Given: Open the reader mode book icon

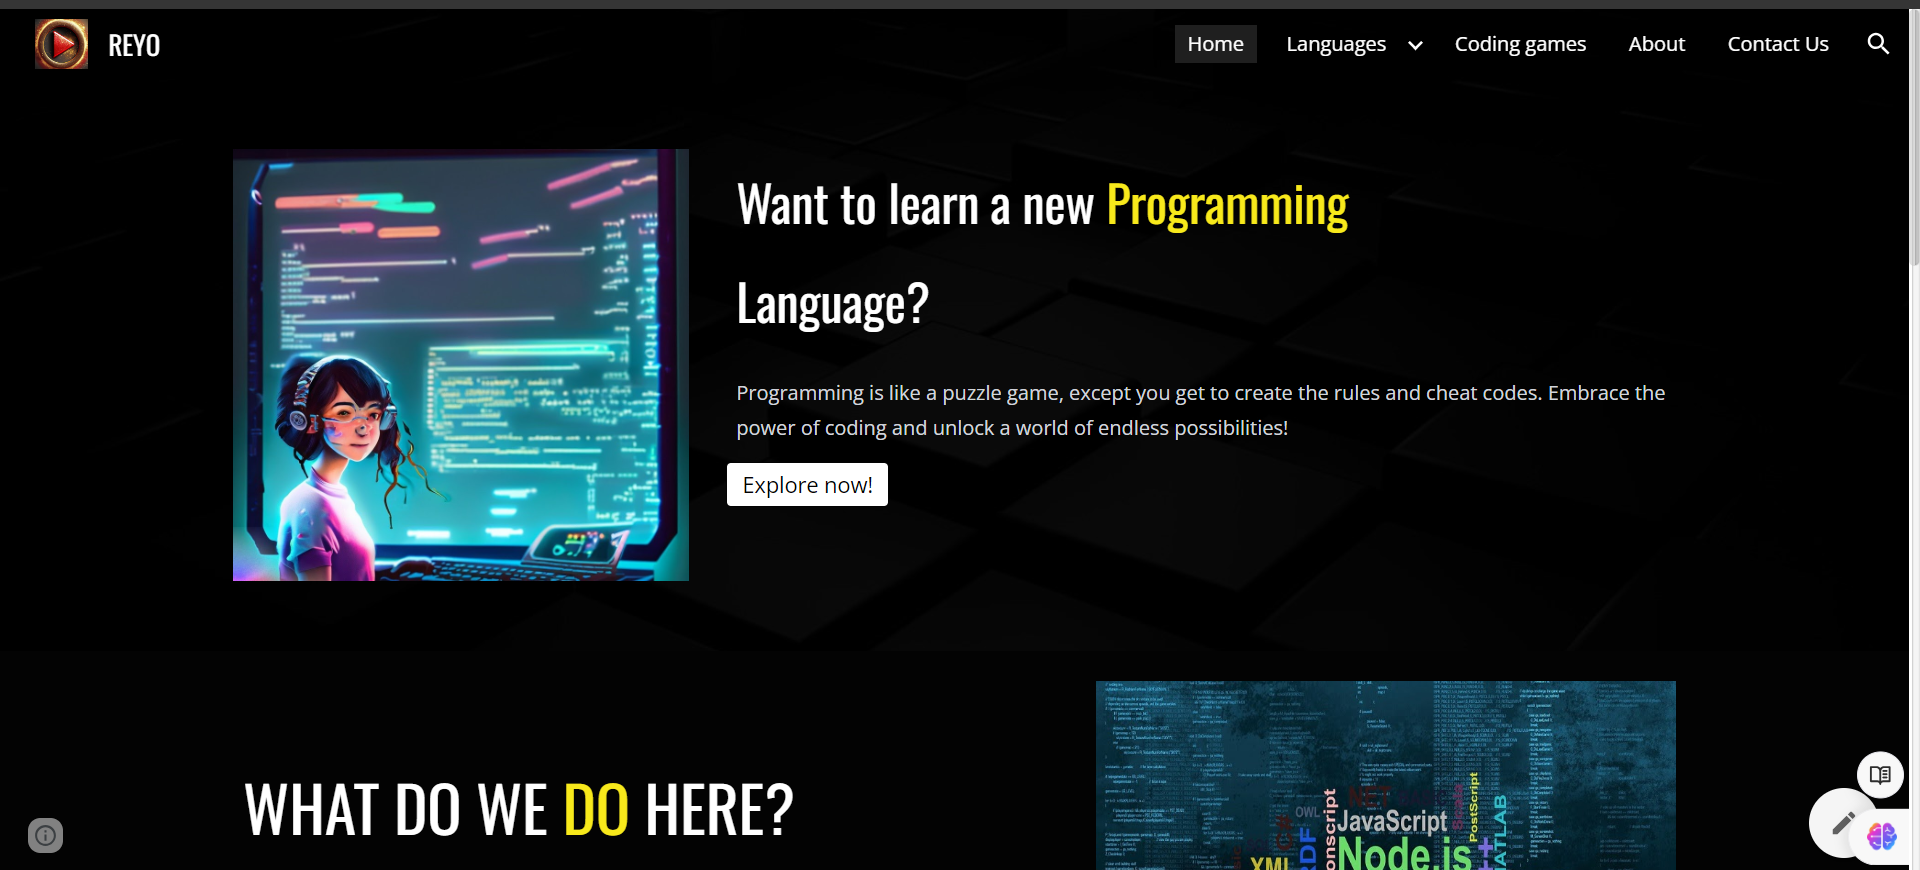Looking at the screenshot, I should (x=1880, y=775).
